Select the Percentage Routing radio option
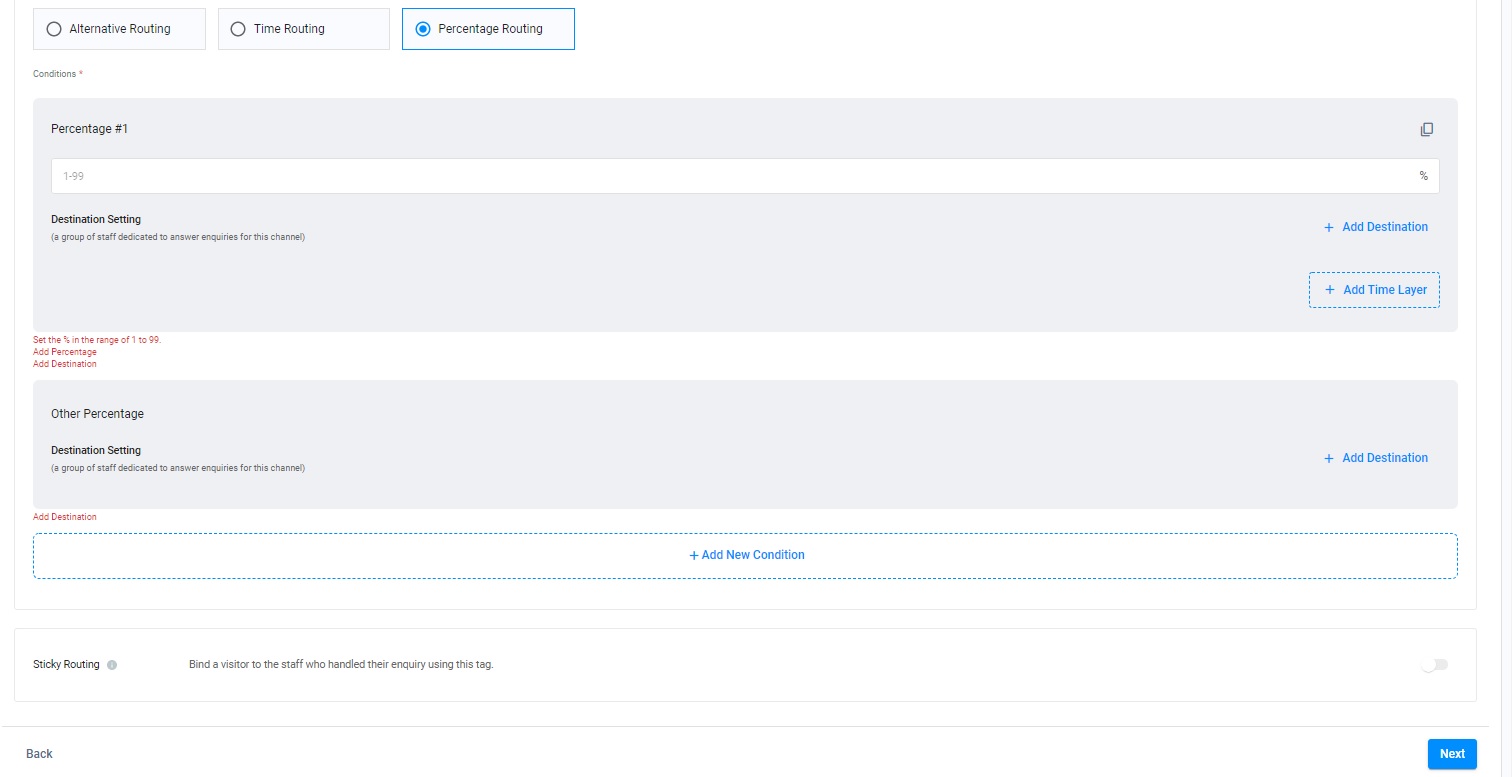The image size is (1512, 777). [x=488, y=29]
